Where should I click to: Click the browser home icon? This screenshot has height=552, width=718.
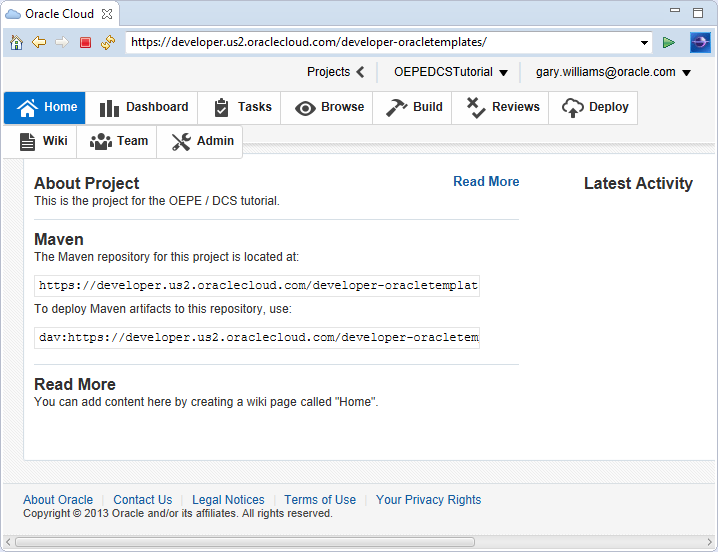pos(16,43)
